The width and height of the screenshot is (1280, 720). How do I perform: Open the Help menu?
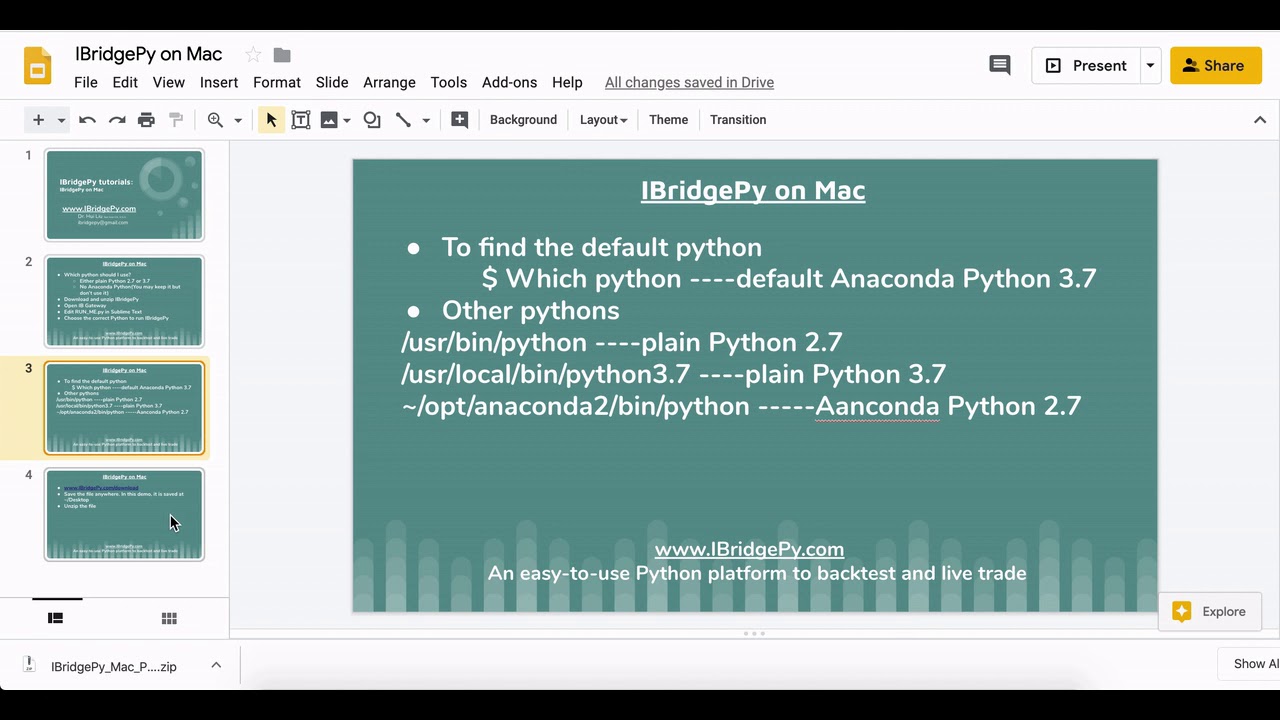click(567, 83)
